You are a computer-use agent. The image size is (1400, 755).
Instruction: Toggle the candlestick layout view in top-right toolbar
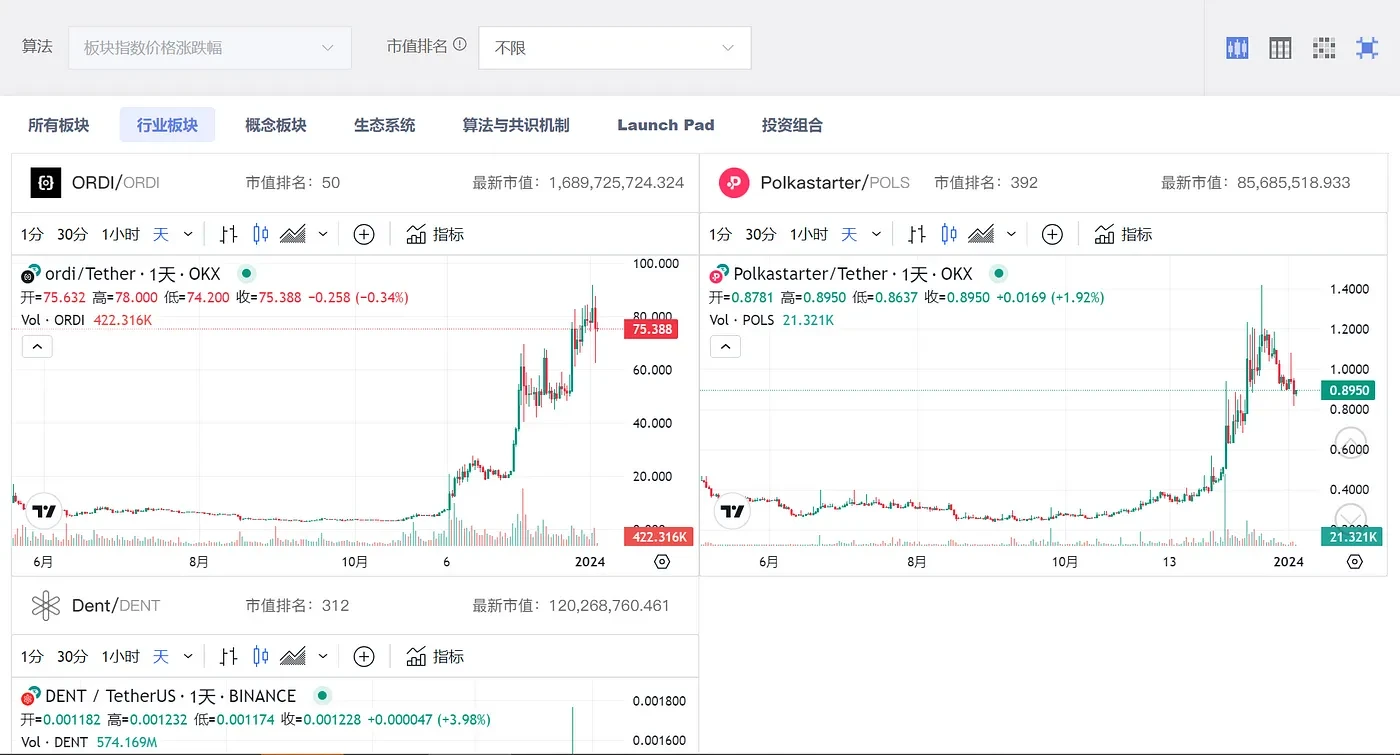pos(1237,47)
